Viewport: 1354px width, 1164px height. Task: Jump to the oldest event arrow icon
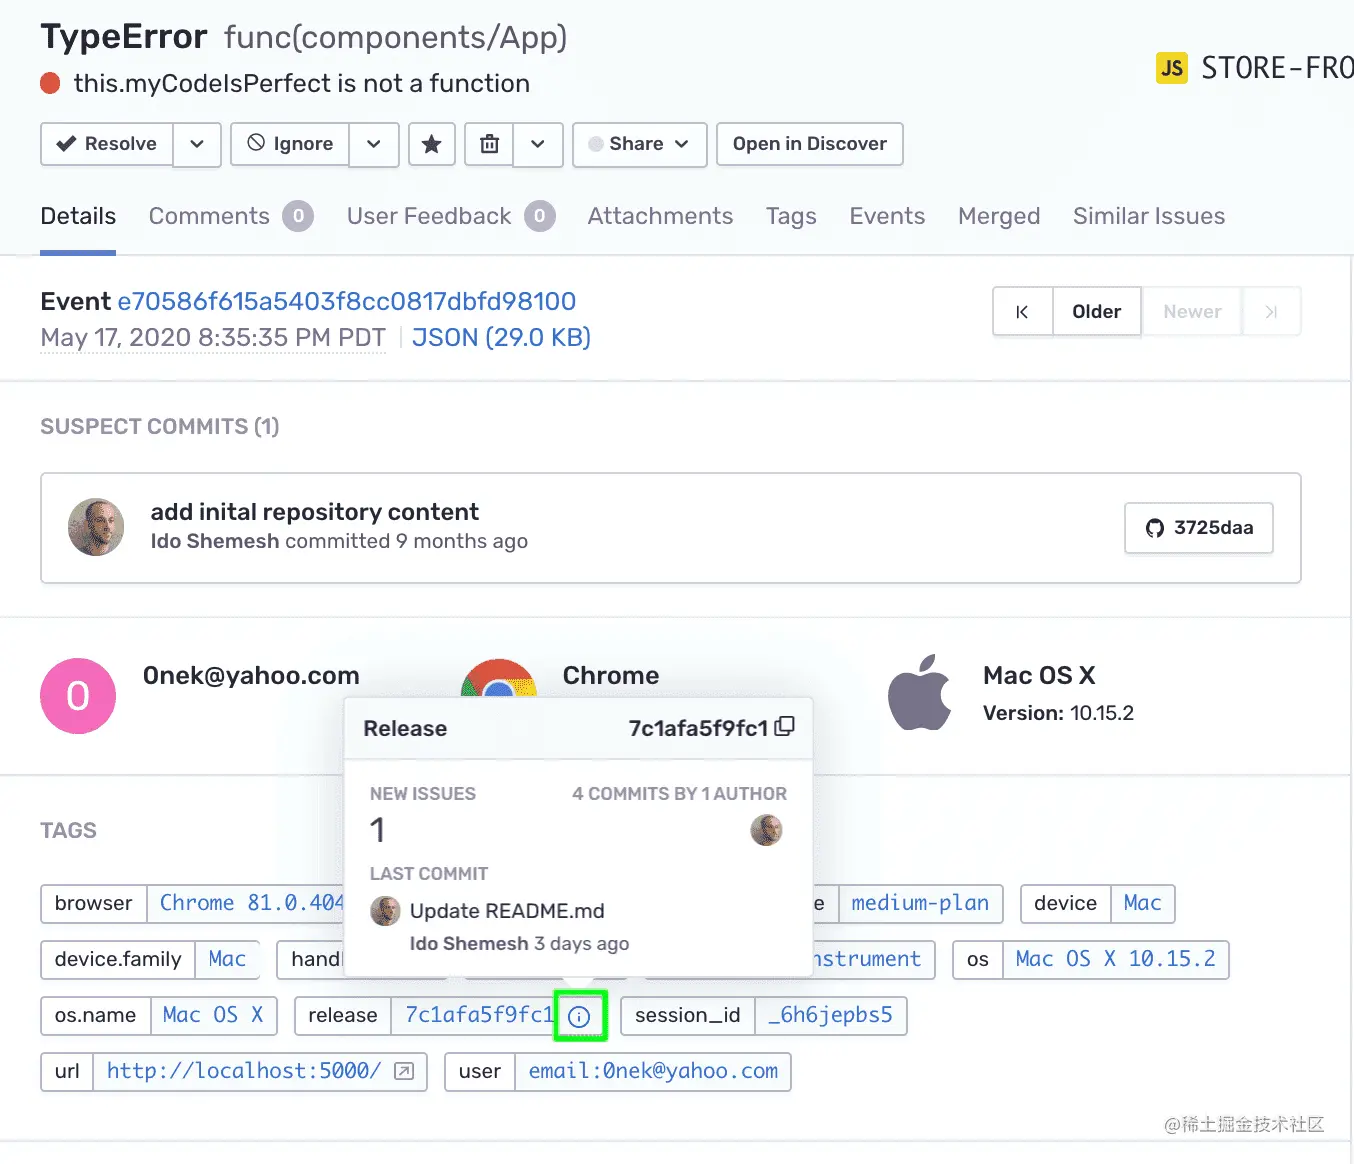[x=1022, y=312]
